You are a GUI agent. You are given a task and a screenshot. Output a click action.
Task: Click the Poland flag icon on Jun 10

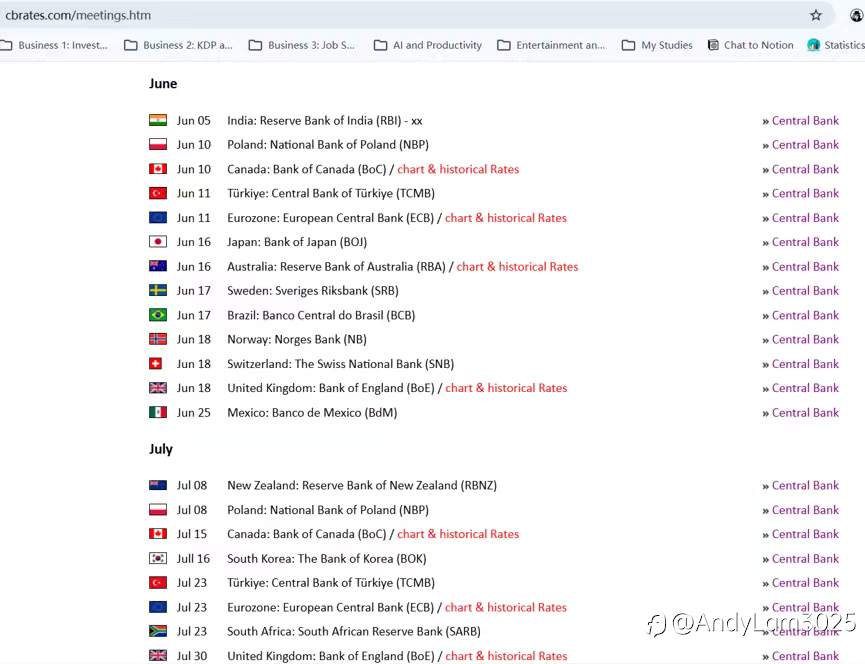point(158,144)
